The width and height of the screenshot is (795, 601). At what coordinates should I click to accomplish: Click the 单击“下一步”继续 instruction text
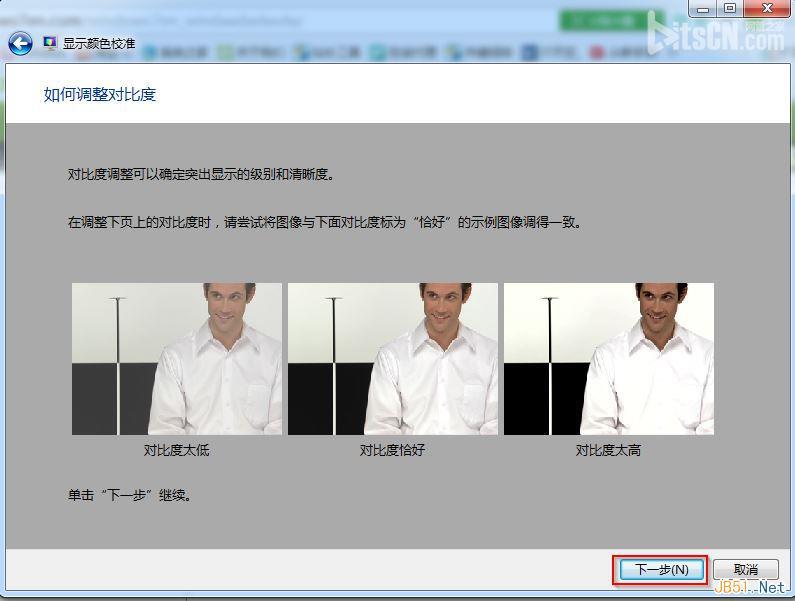coord(130,496)
